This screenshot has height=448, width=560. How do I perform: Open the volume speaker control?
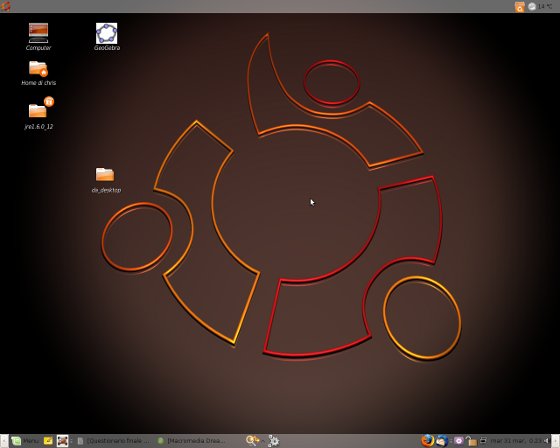[x=547, y=441]
